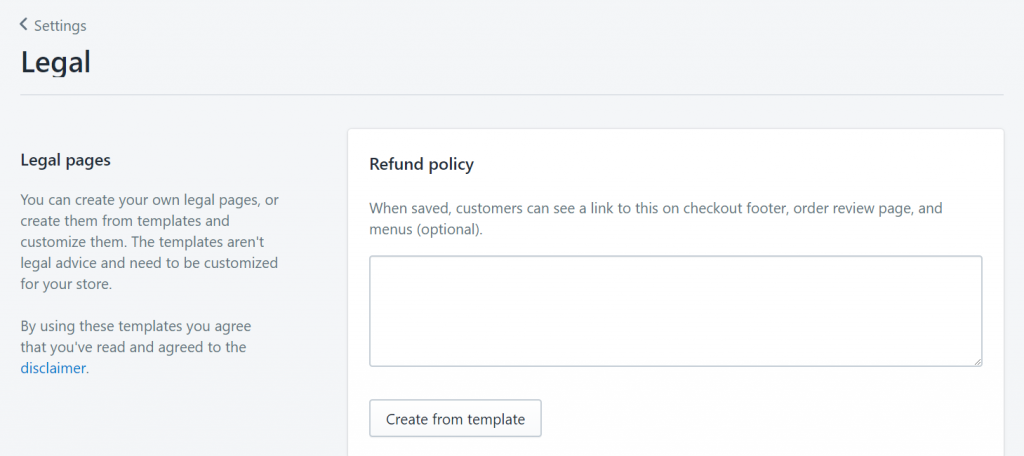Click the 'You can create your own legal pages' paragraph
The height and width of the screenshot is (456, 1024).
point(150,242)
